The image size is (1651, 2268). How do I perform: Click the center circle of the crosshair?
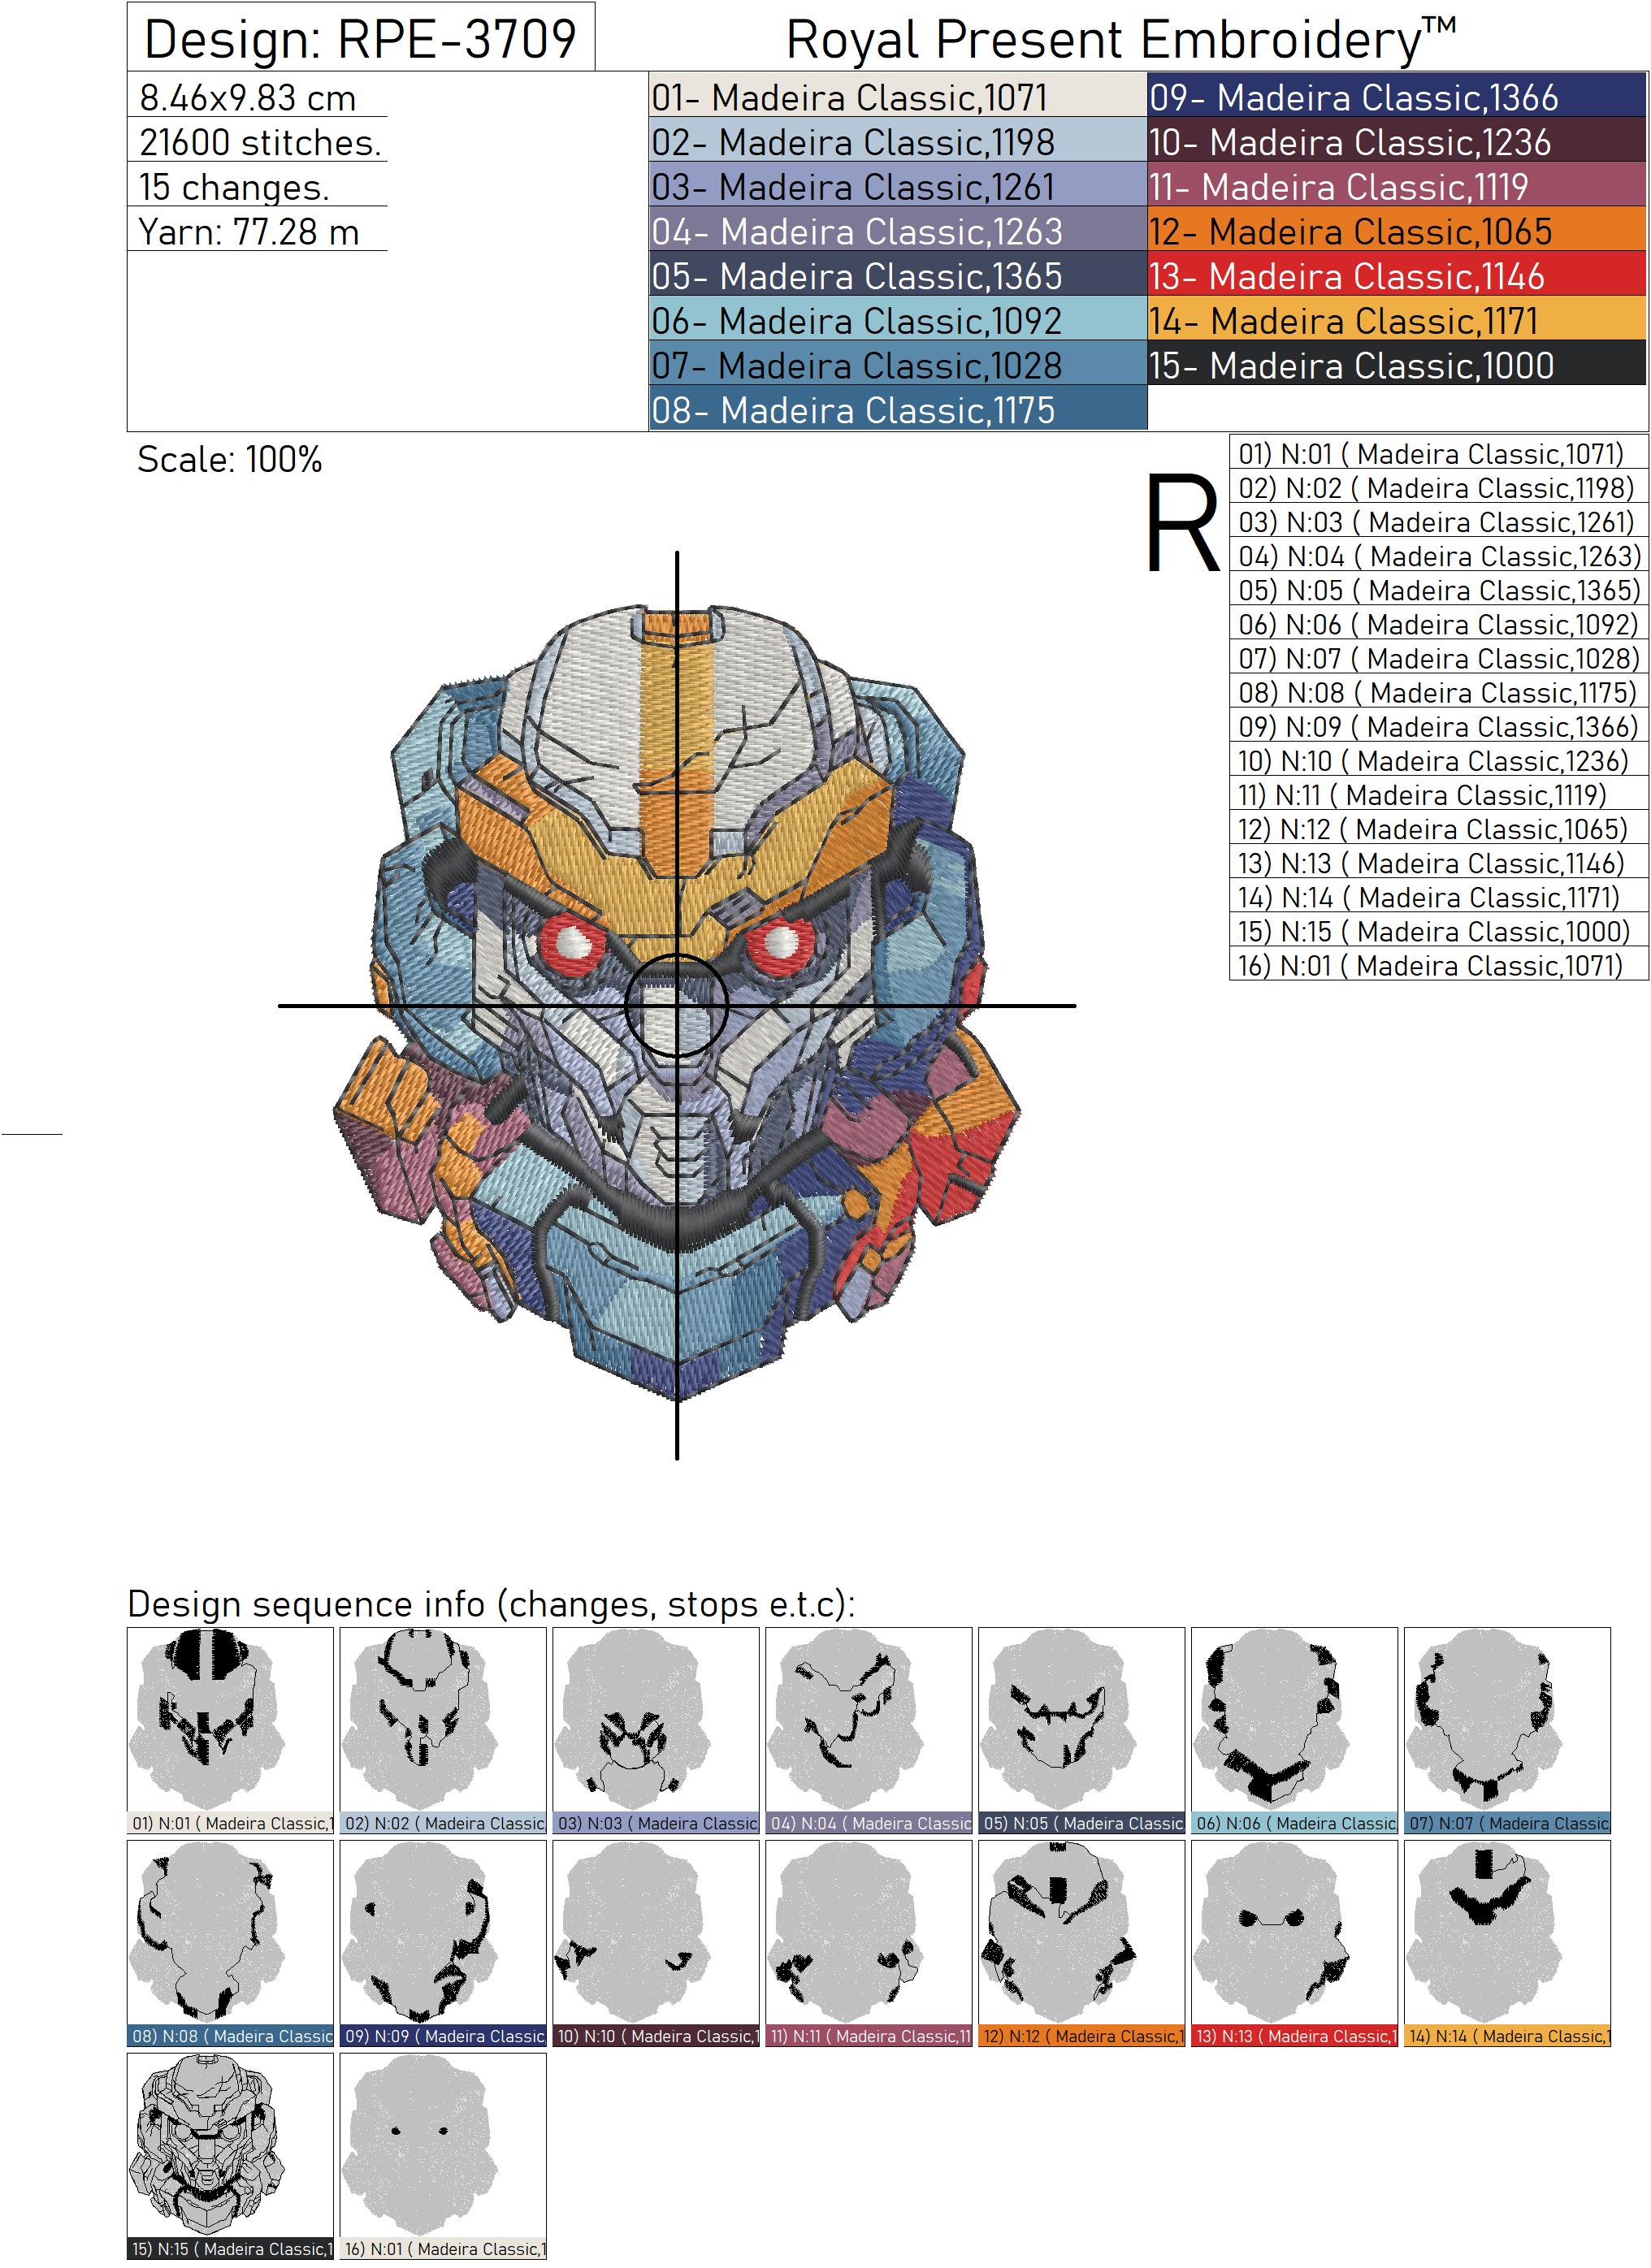pos(676,1005)
